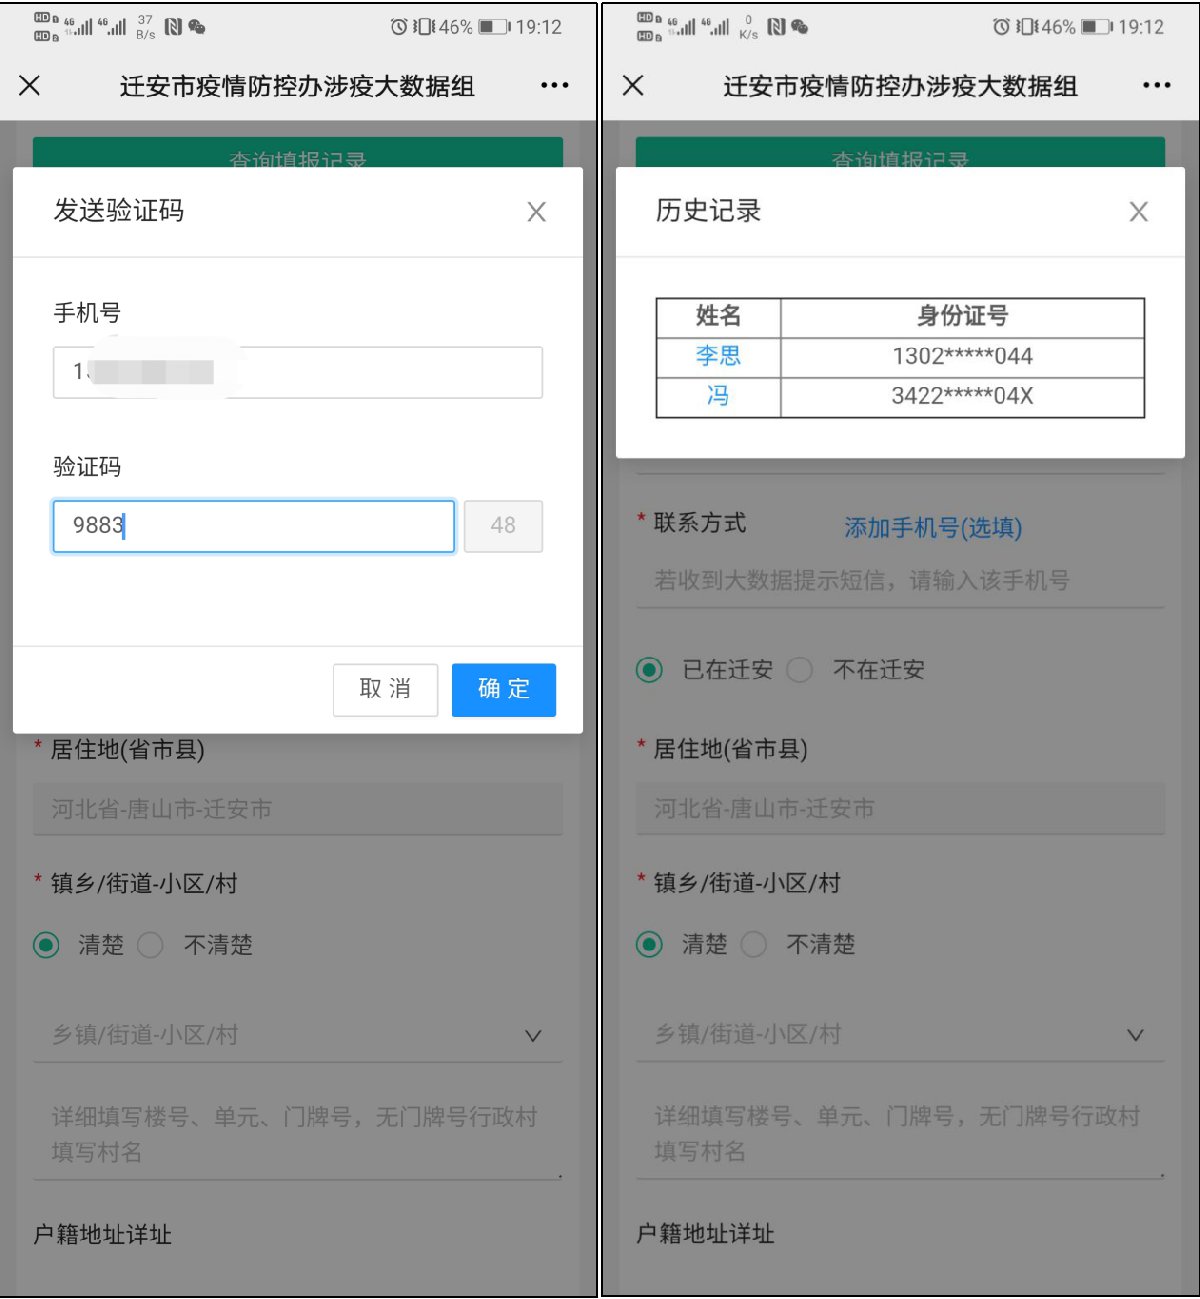This screenshot has height=1299, width=1200.
Task: Click 河北省-唐山市-迁安市 field on left page
Action: (298, 809)
